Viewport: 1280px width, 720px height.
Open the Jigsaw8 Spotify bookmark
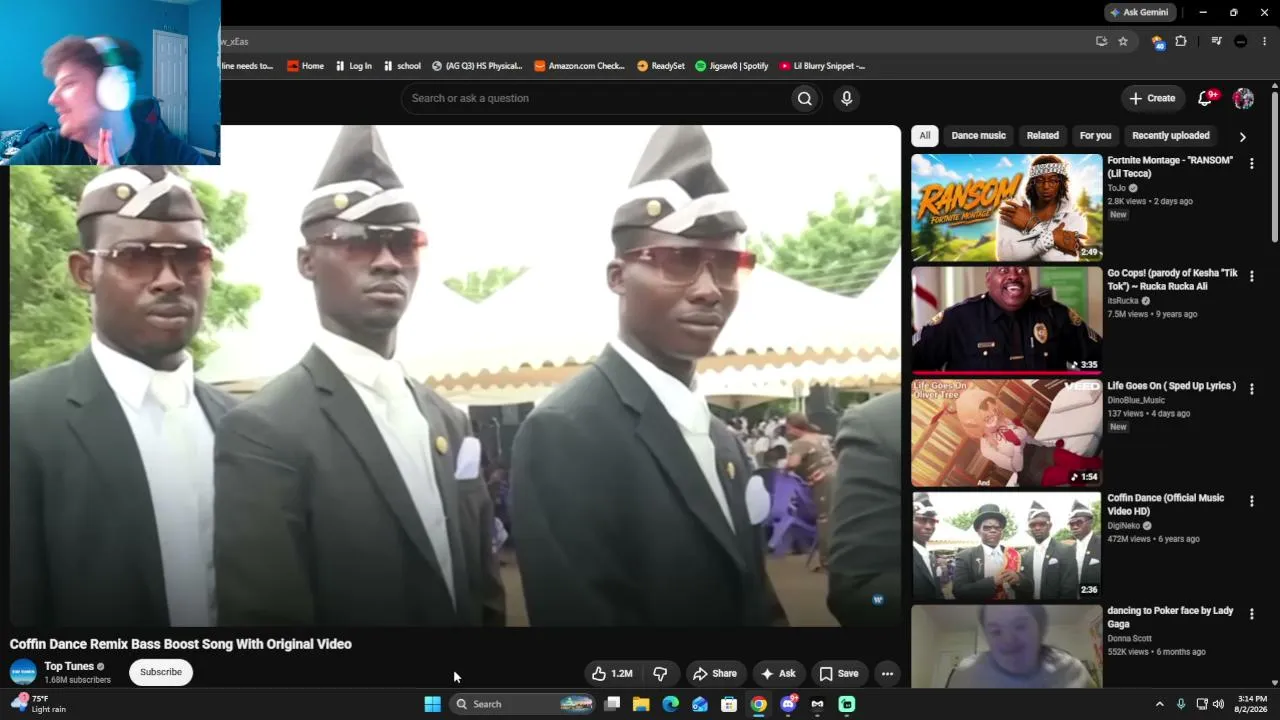[732, 66]
